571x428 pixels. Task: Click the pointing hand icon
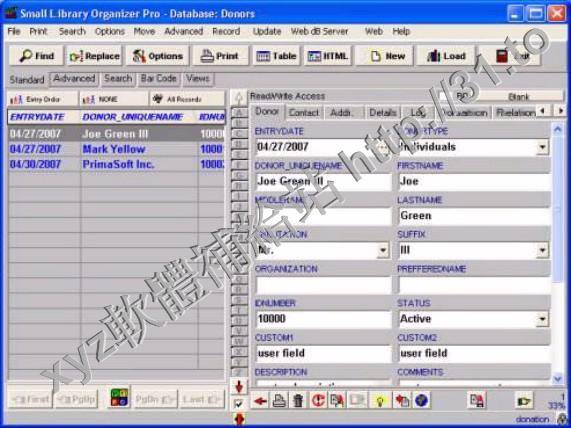pyautogui.click(x=524, y=401)
